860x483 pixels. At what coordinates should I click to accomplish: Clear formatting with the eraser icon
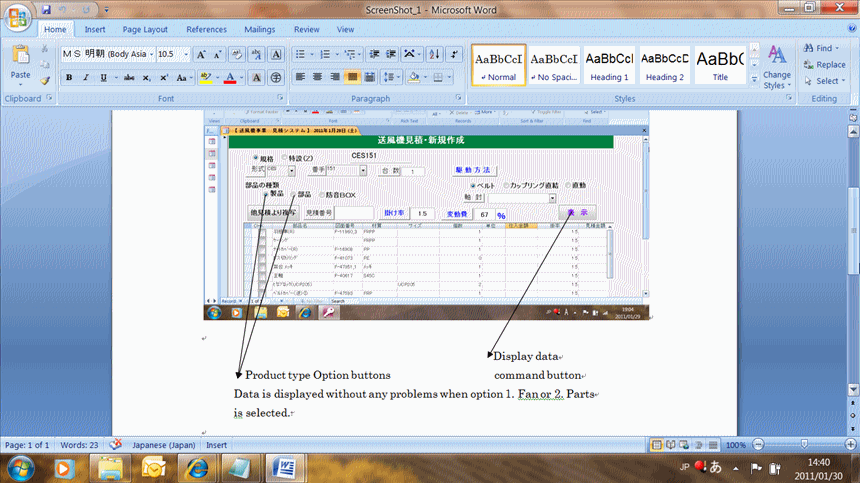237,54
